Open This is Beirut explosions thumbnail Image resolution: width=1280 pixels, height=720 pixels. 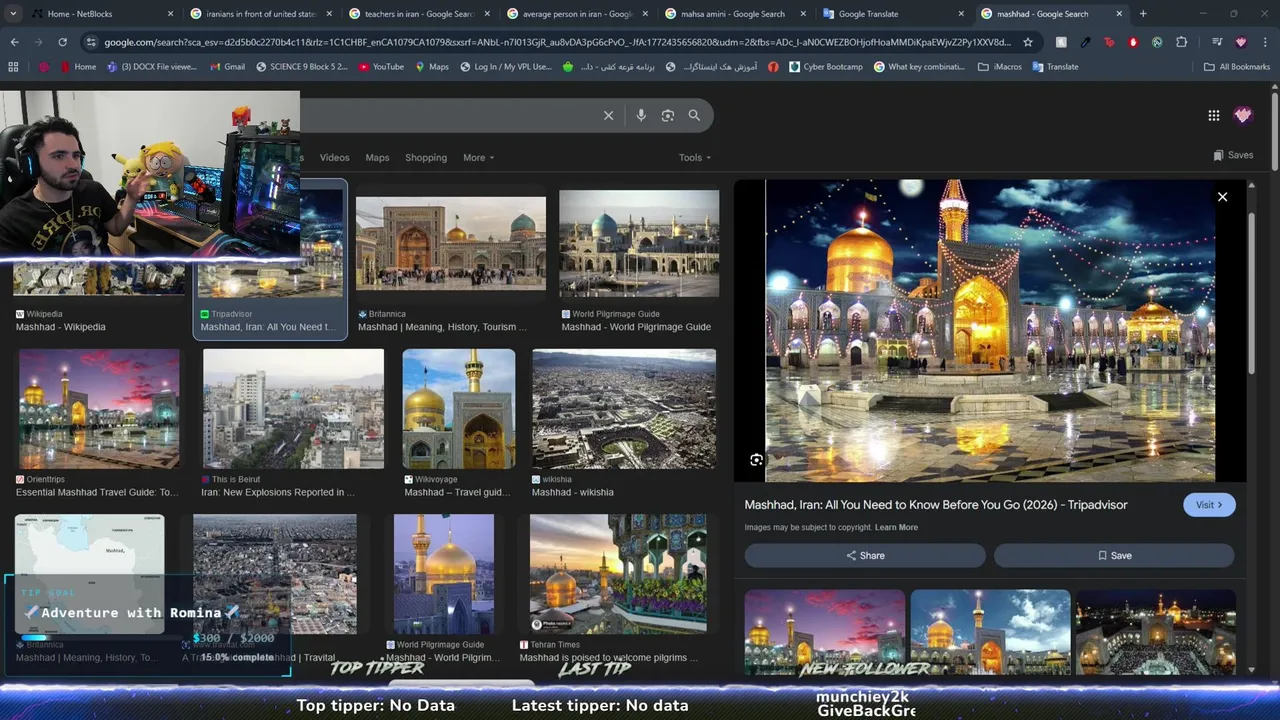click(293, 409)
